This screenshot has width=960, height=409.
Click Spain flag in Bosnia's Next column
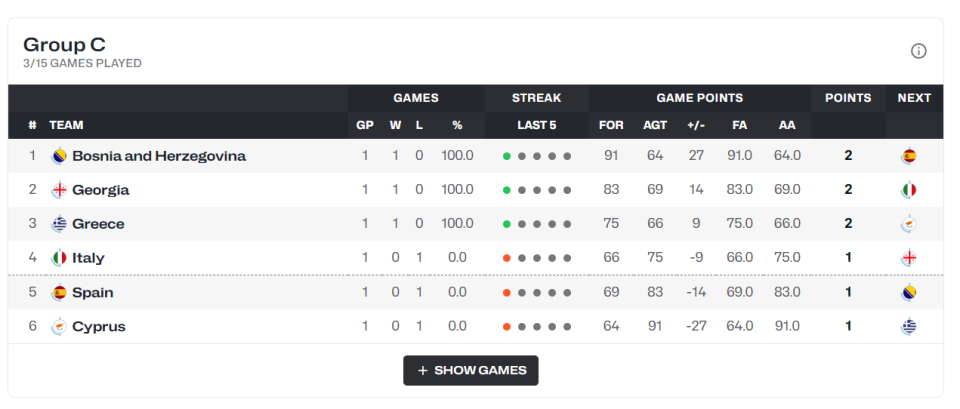908,156
